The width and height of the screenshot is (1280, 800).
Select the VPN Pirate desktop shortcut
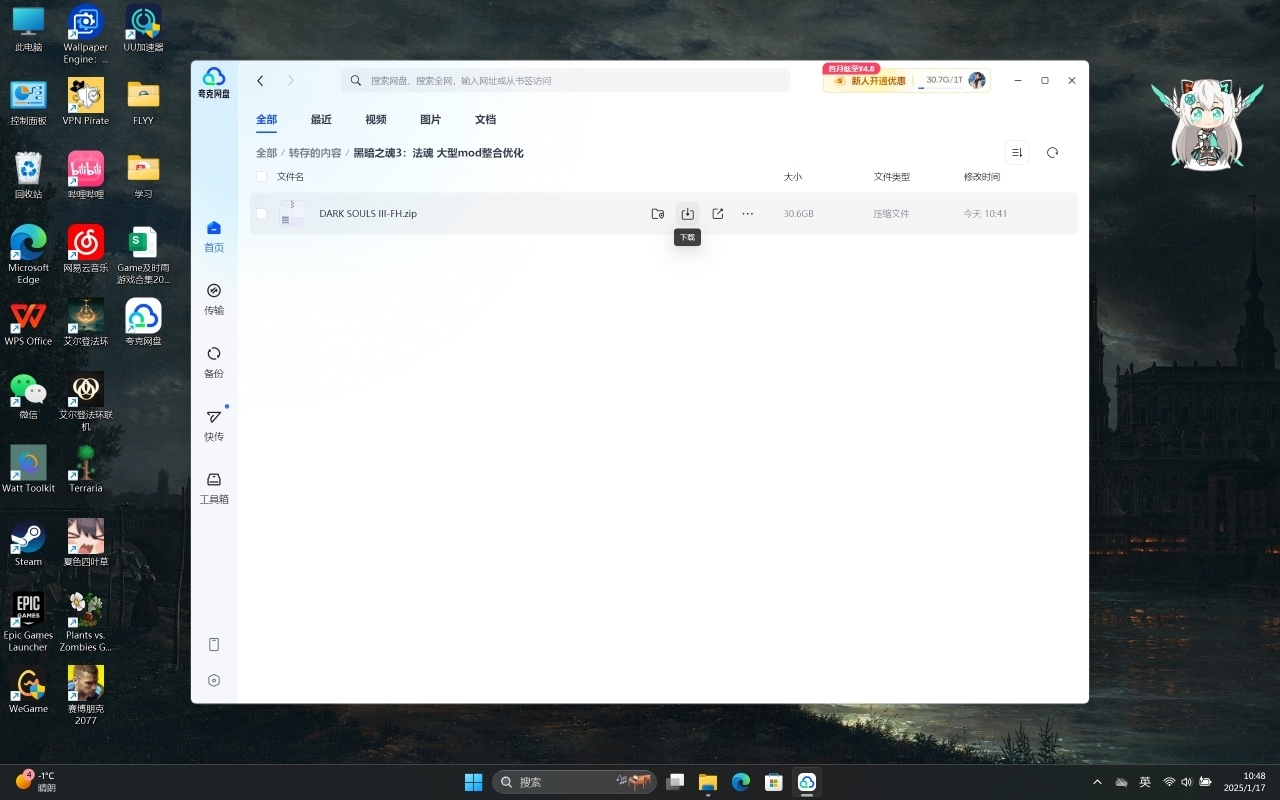[x=86, y=102]
